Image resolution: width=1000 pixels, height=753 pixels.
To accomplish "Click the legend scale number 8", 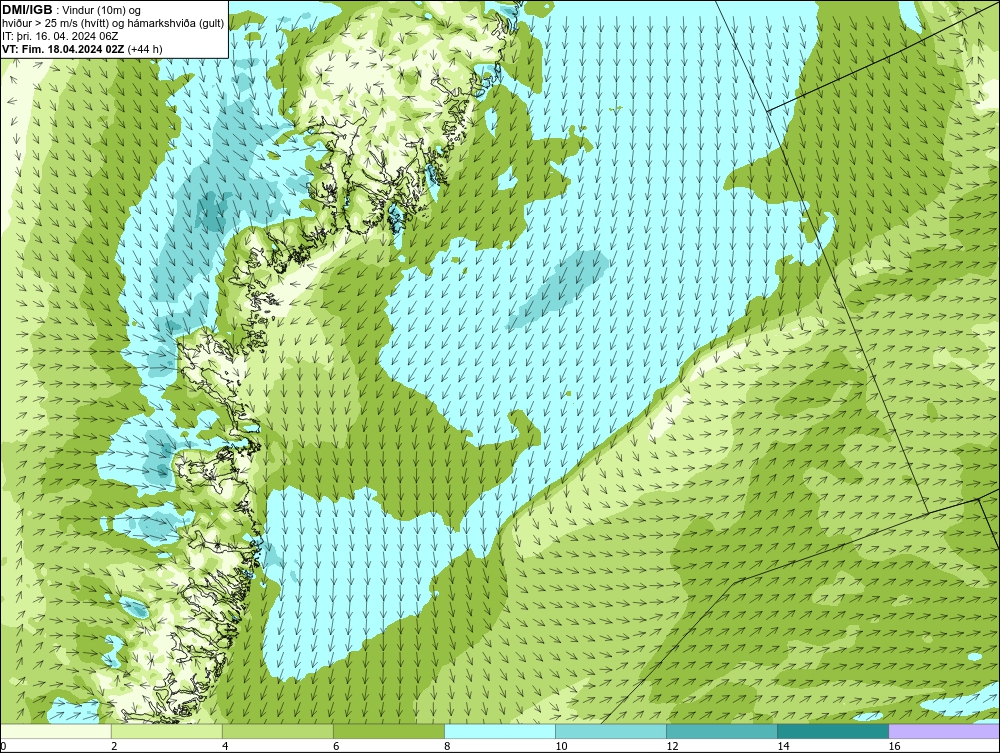I will pyautogui.click(x=447, y=746).
